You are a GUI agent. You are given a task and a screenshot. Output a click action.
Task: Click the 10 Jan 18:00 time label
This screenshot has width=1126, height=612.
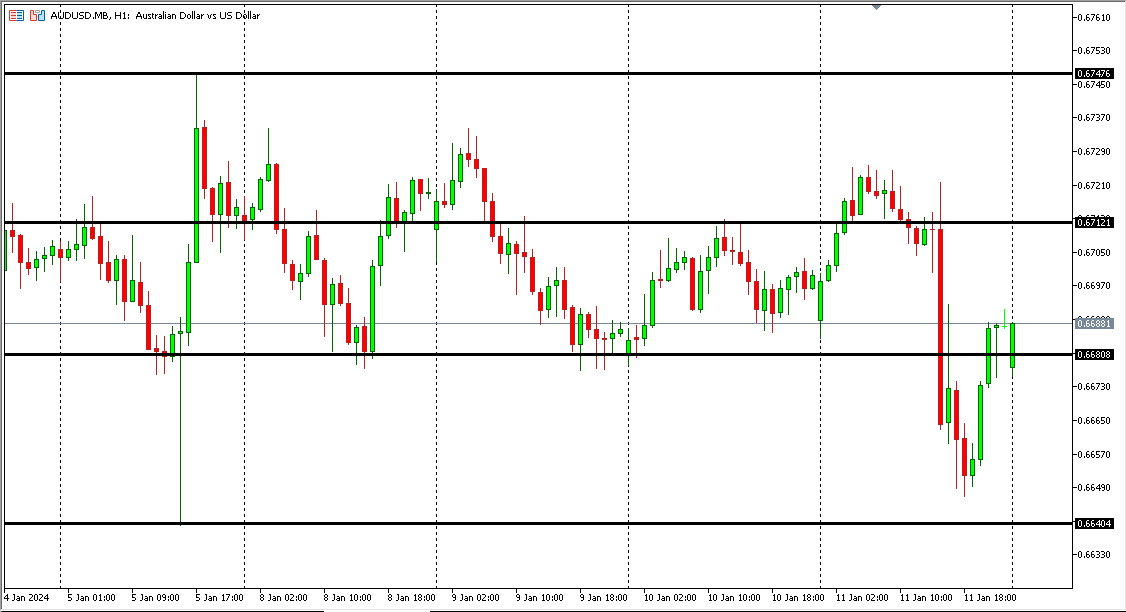pyautogui.click(x=798, y=598)
